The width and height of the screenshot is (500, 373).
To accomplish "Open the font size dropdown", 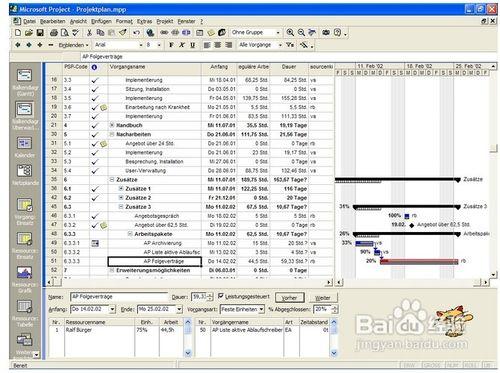I will (x=159, y=45).
